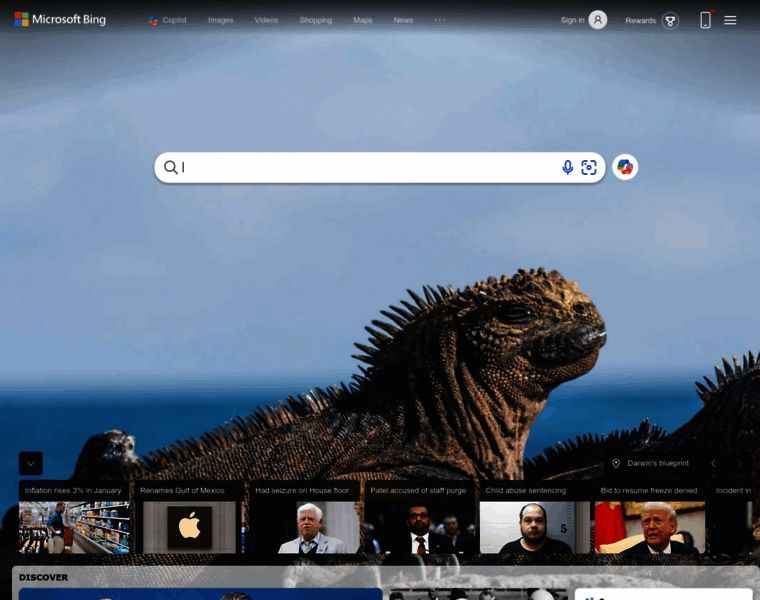Open the hamburger settings menu
This screenshot has height=600, width=760.
click(730, 20)
